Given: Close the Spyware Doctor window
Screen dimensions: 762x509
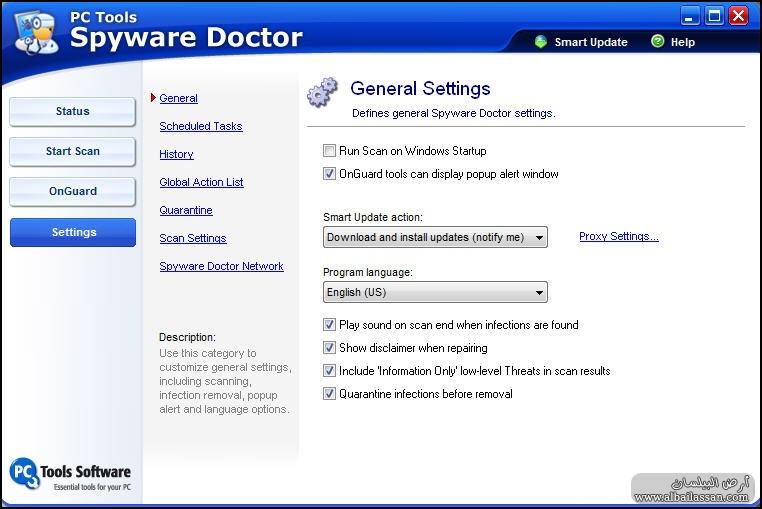Looking at the screenshot, I should tap(739, 16).
